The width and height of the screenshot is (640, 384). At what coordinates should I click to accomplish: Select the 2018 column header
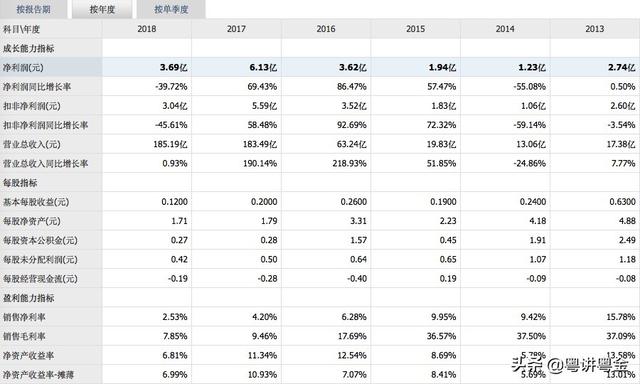click(147, 29)
